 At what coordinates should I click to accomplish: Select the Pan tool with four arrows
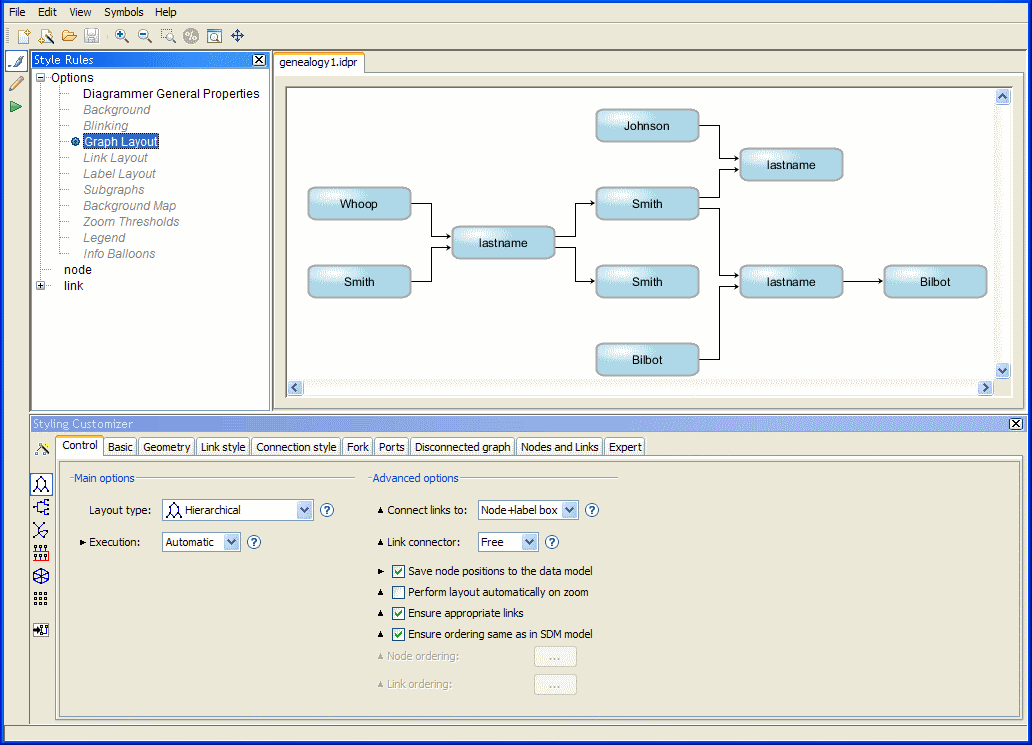click(238, 36)
